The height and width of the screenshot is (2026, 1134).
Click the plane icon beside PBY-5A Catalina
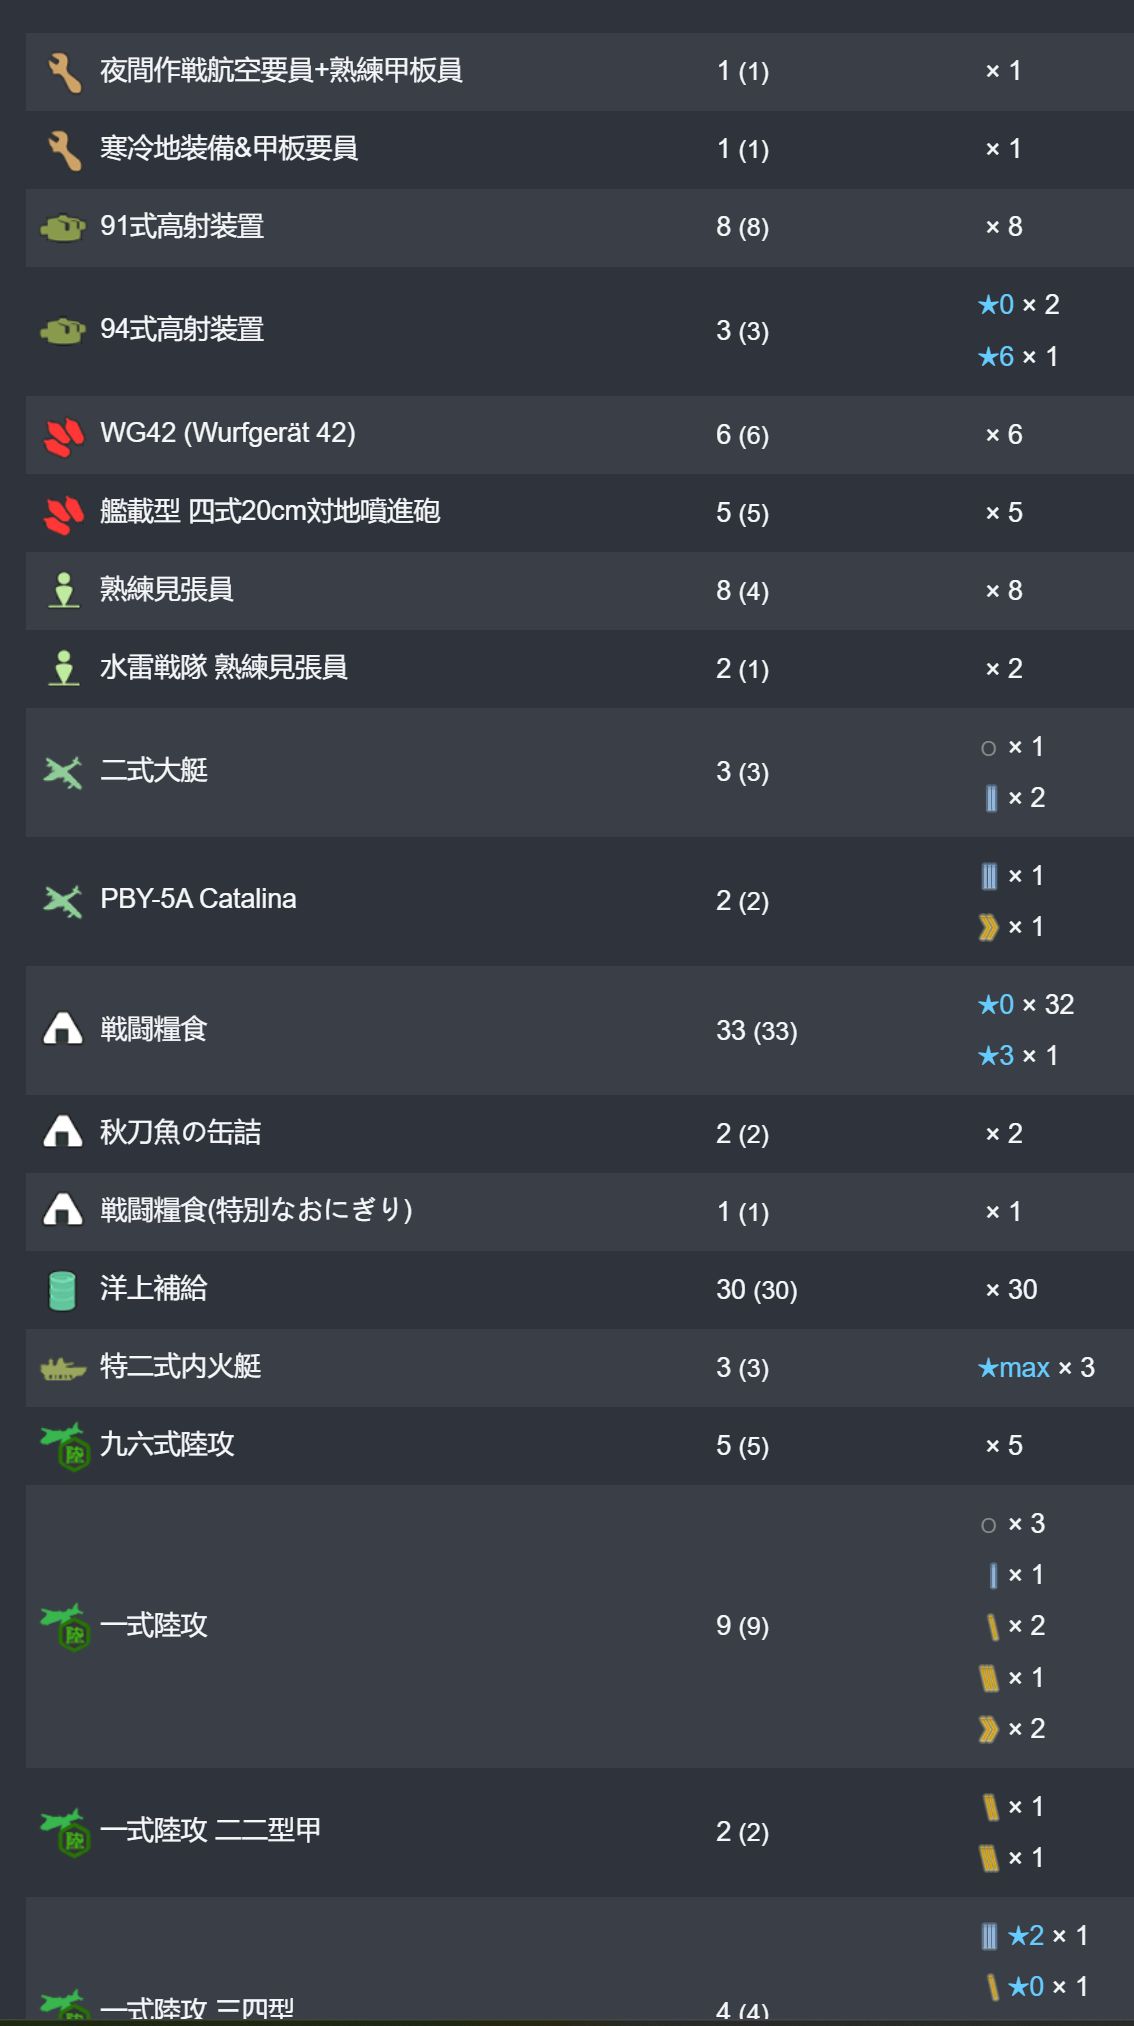pos(63,901)
